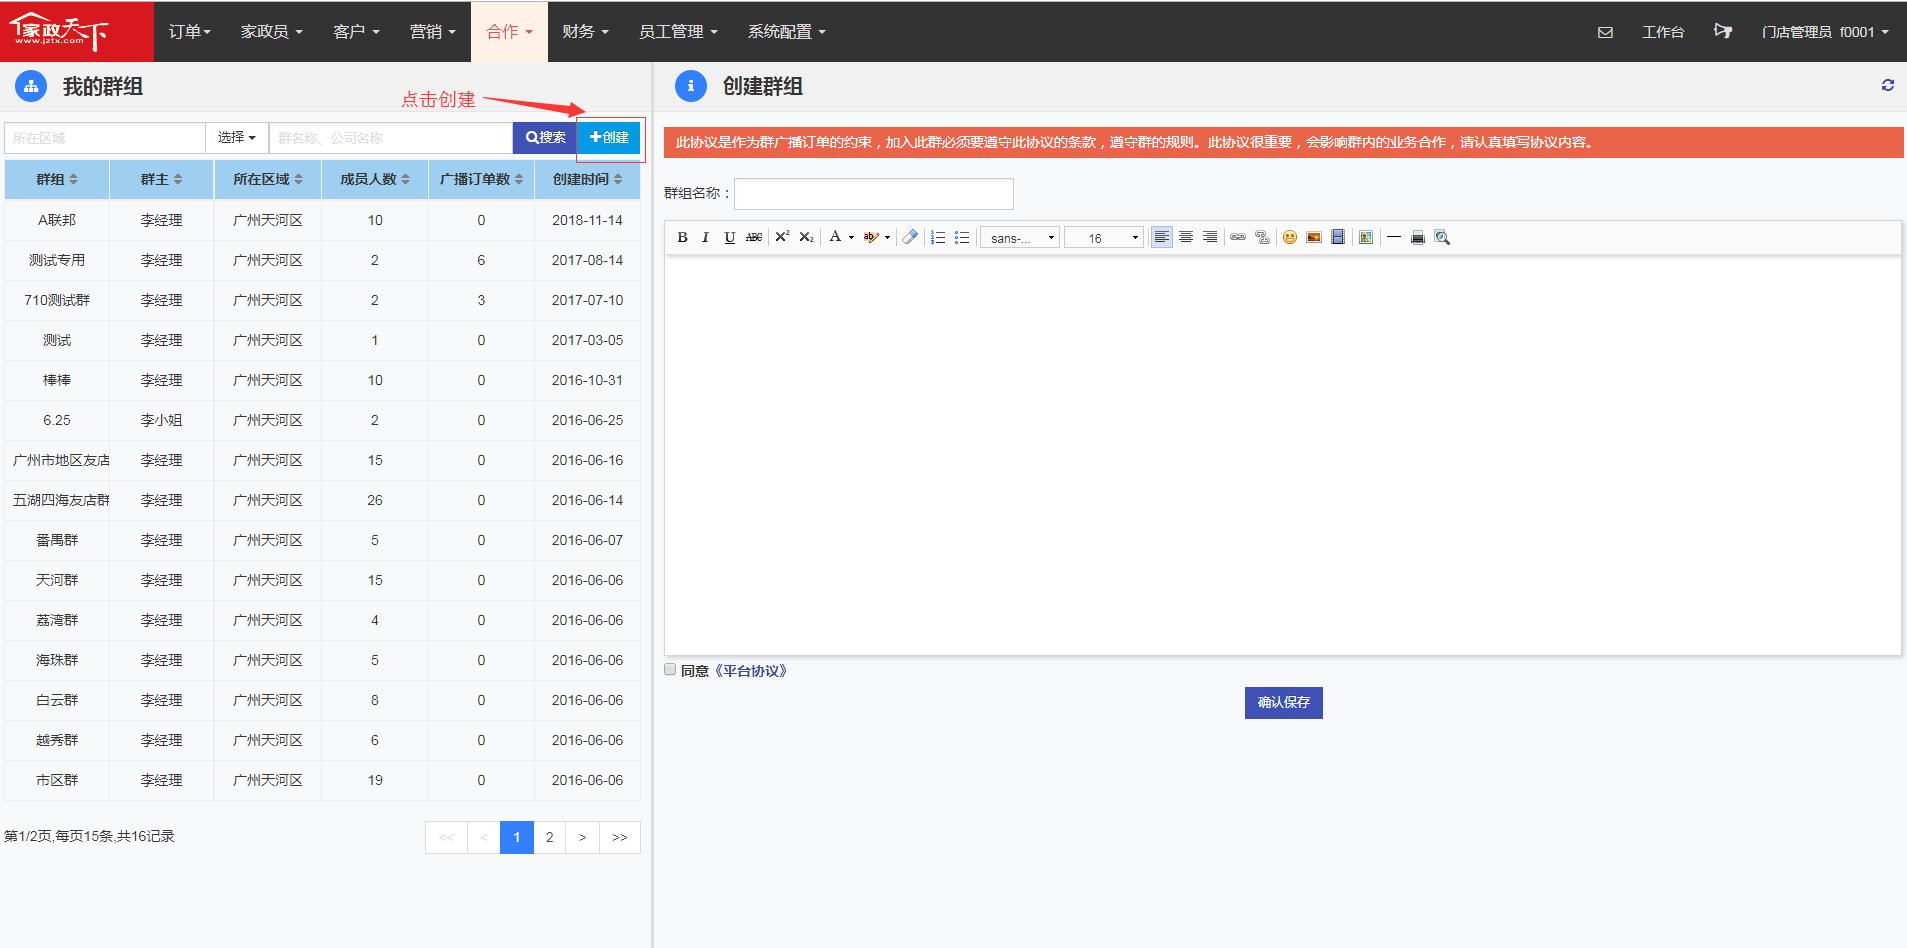The image size is (1907, 948).
Task: Open the editor preview magnifier icon
Action: [x=1442, y=237]
